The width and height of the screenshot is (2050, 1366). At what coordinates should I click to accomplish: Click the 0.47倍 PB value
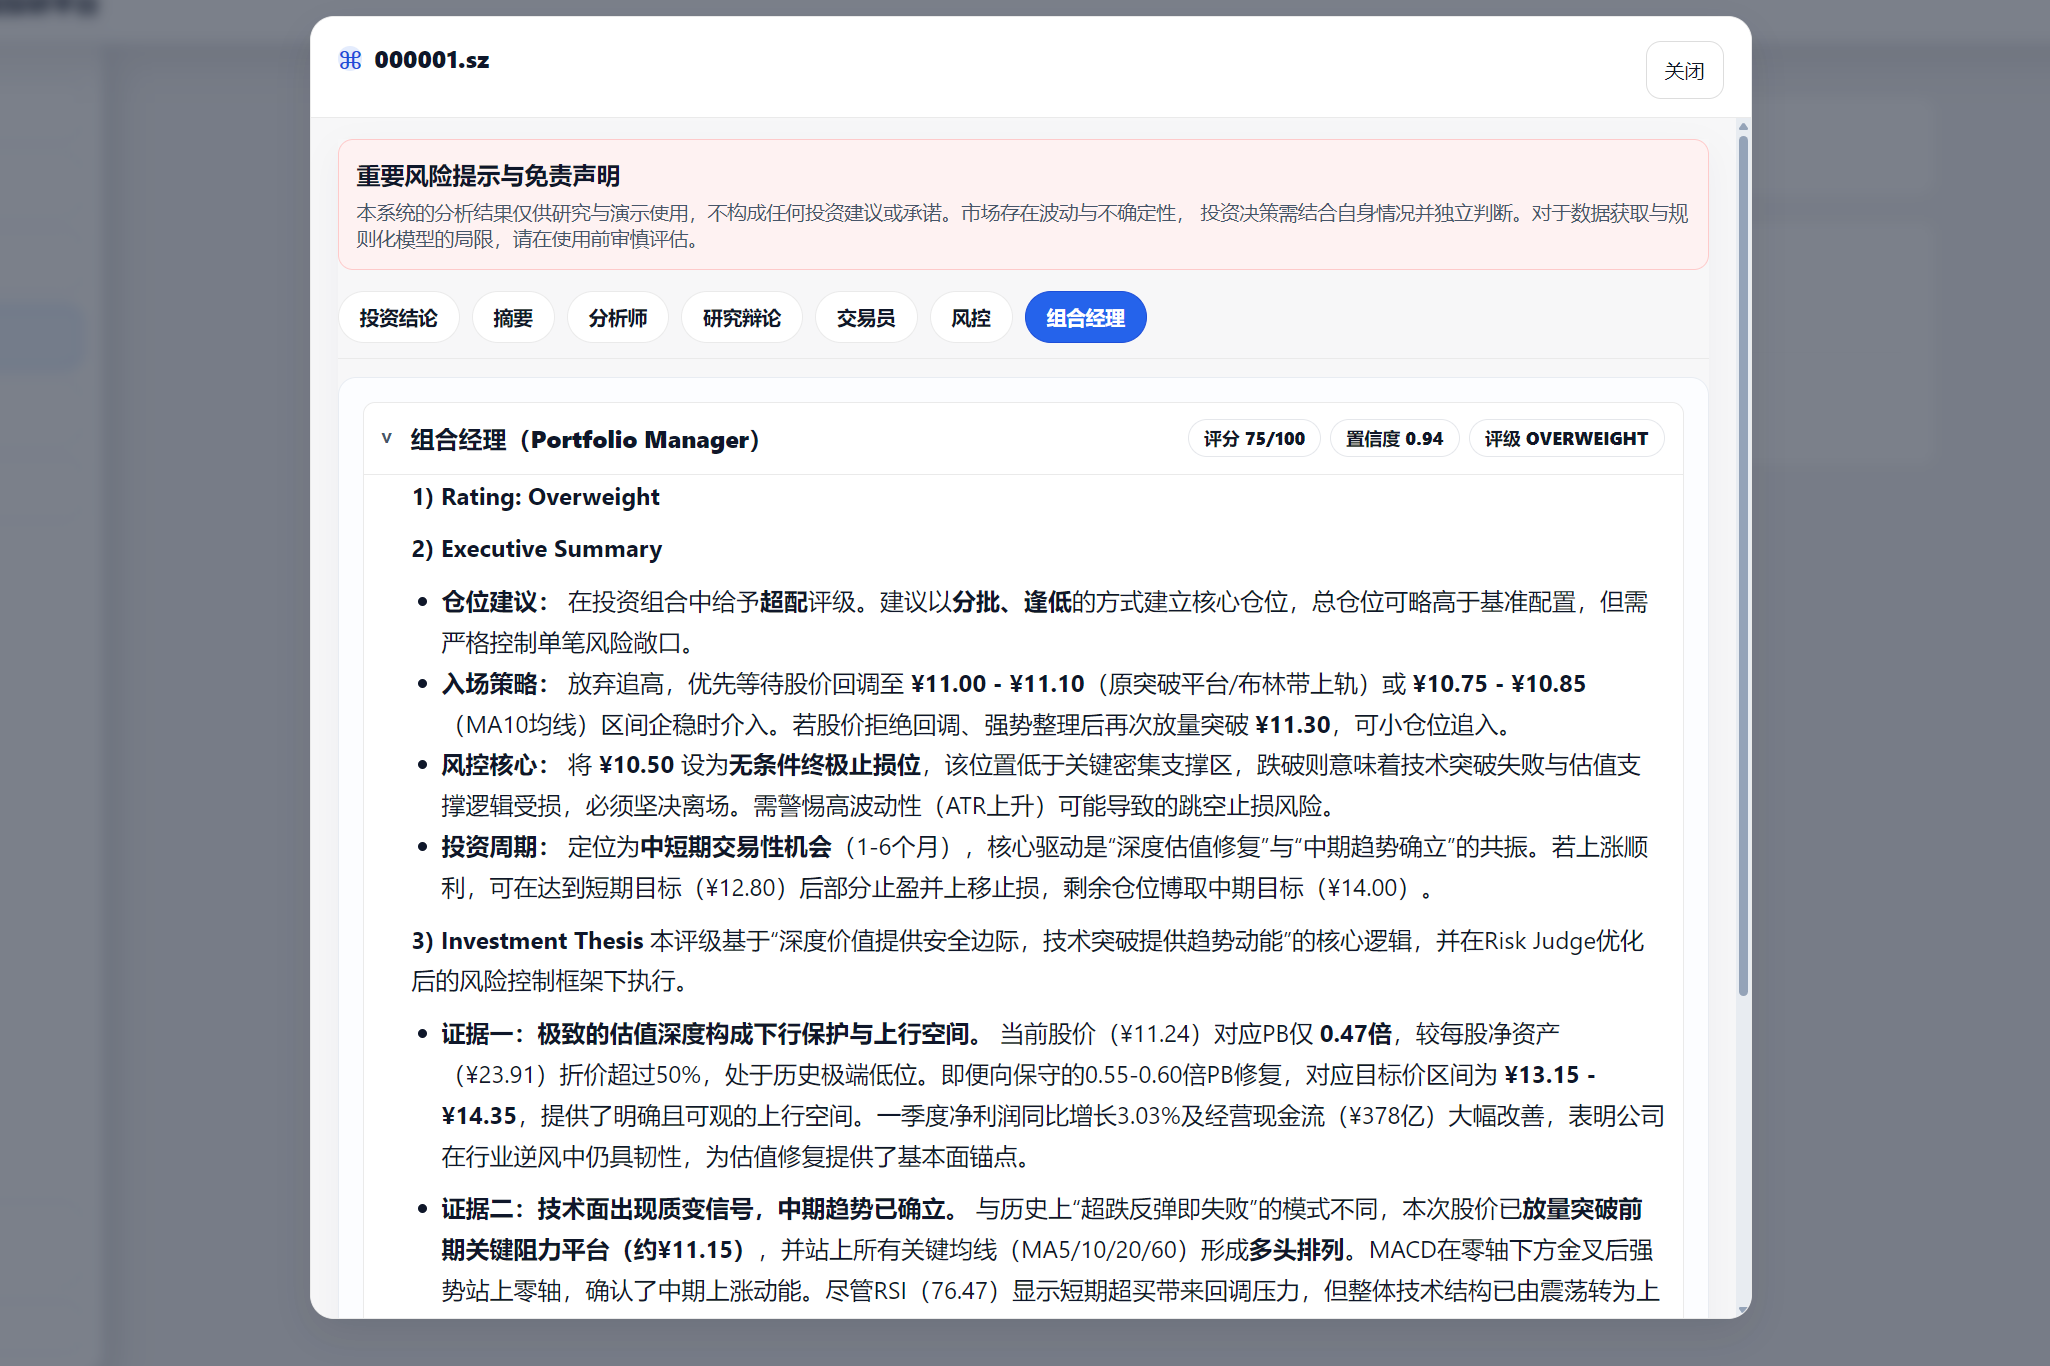(1355, 1034)
